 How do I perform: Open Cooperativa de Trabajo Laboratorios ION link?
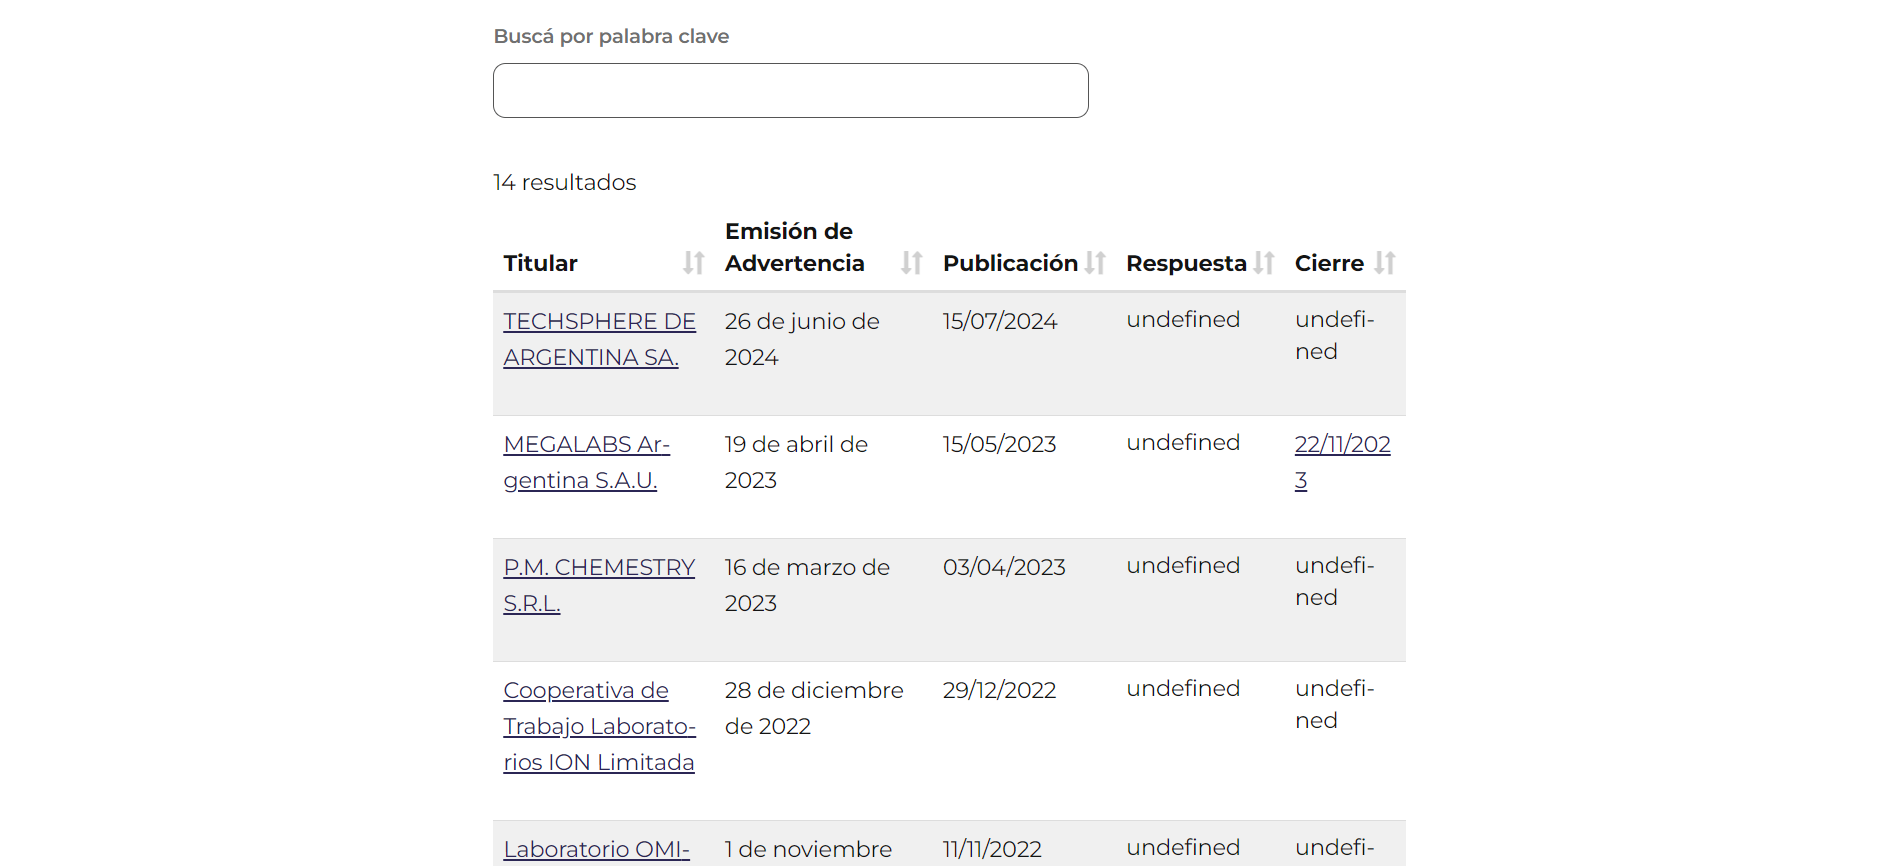click(598, 726)
